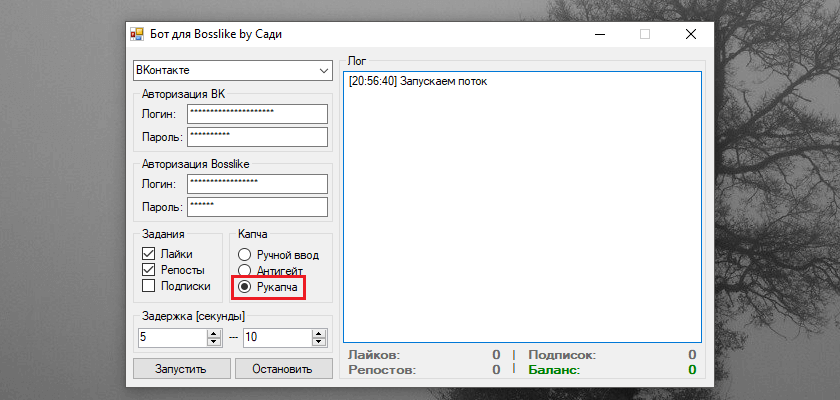Increase the minimum delay value of 5
The height and width of the screenshot is (400, 840).
coord(214,334)
